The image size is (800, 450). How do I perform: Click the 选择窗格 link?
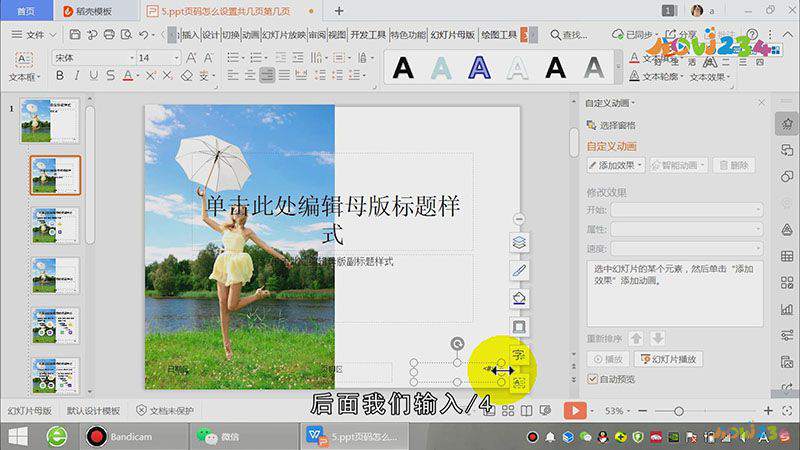tap(617, 125)
